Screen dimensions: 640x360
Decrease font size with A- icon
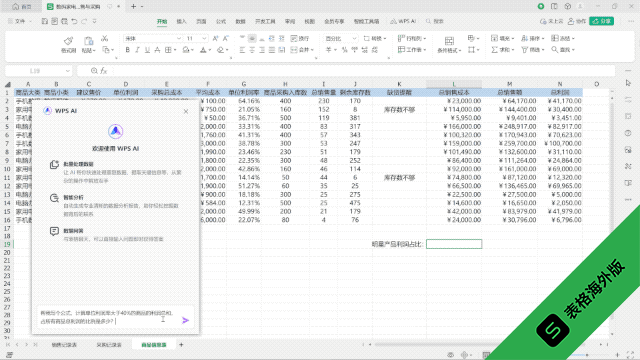(x=226, y=38)
